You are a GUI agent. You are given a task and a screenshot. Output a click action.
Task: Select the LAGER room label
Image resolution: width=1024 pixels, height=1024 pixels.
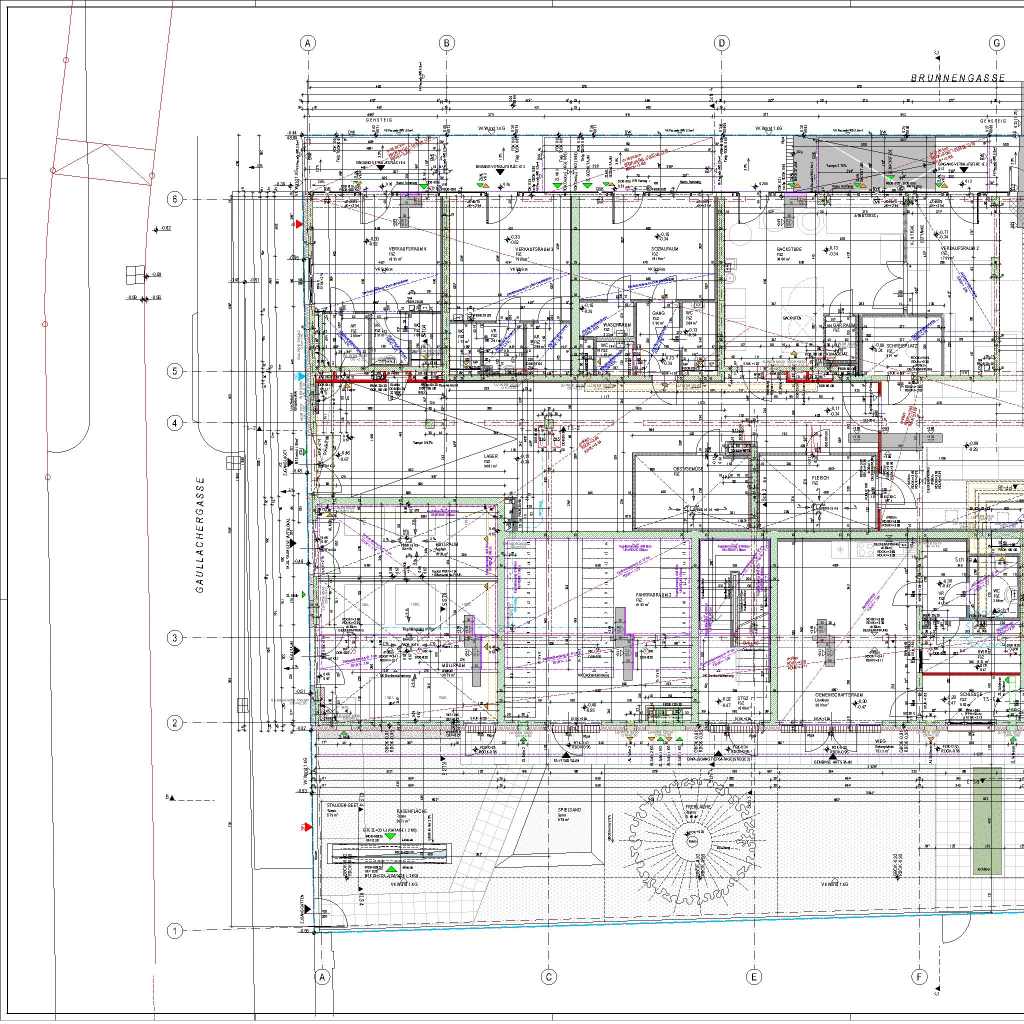pos(490,456)
